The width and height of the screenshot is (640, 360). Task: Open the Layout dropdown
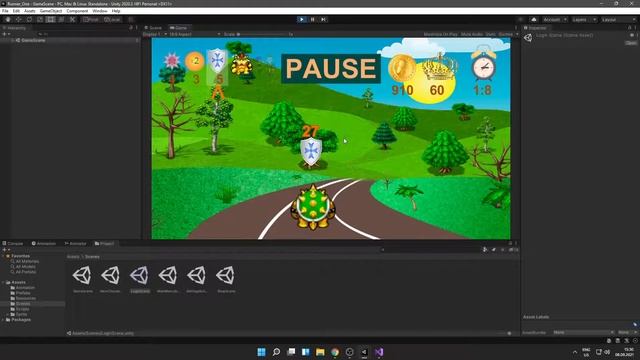point(618,20)
